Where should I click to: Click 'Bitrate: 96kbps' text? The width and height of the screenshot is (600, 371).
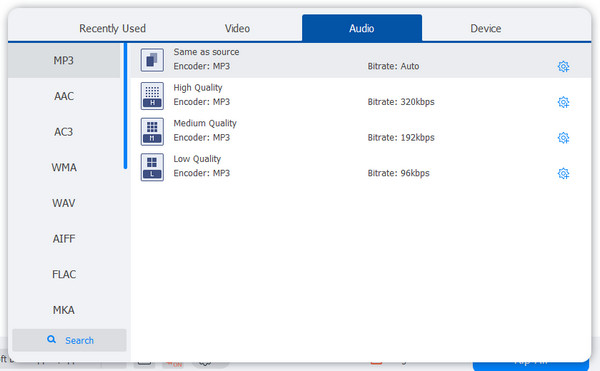pyautogui.click(x=398, y=173)
